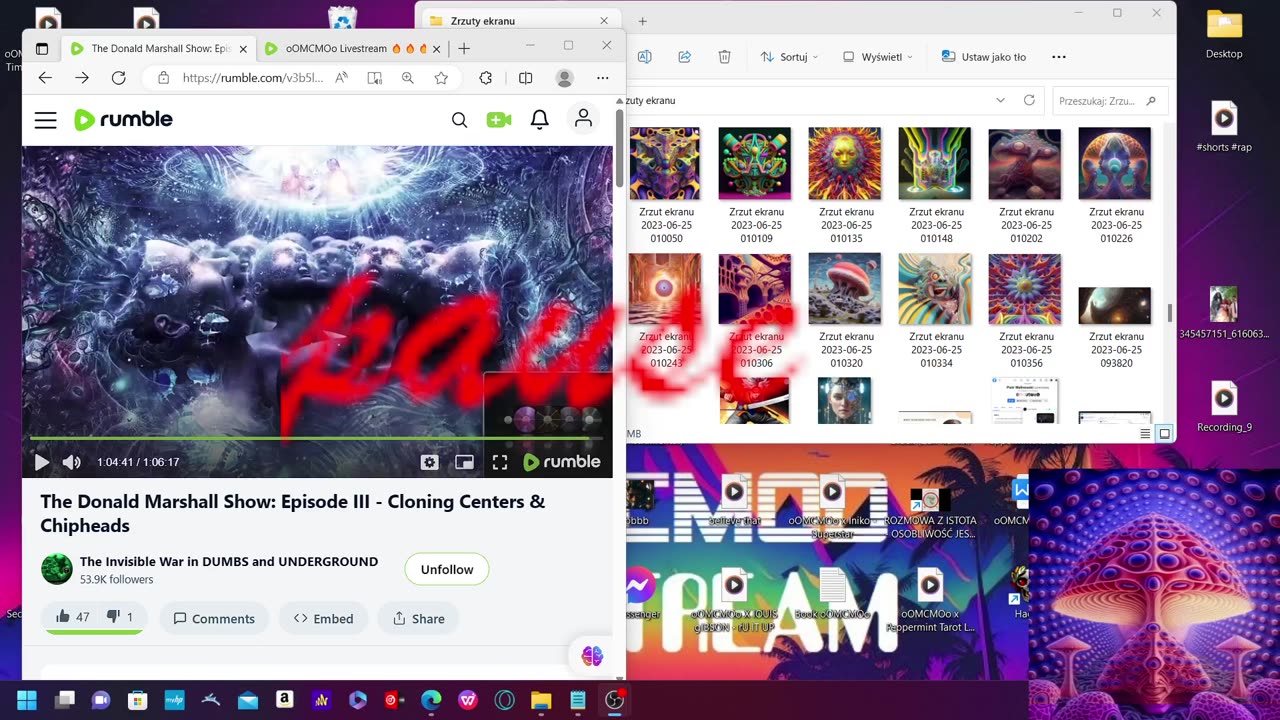Add new File Explorer tab
The image size is (1280, 720).
642,20
